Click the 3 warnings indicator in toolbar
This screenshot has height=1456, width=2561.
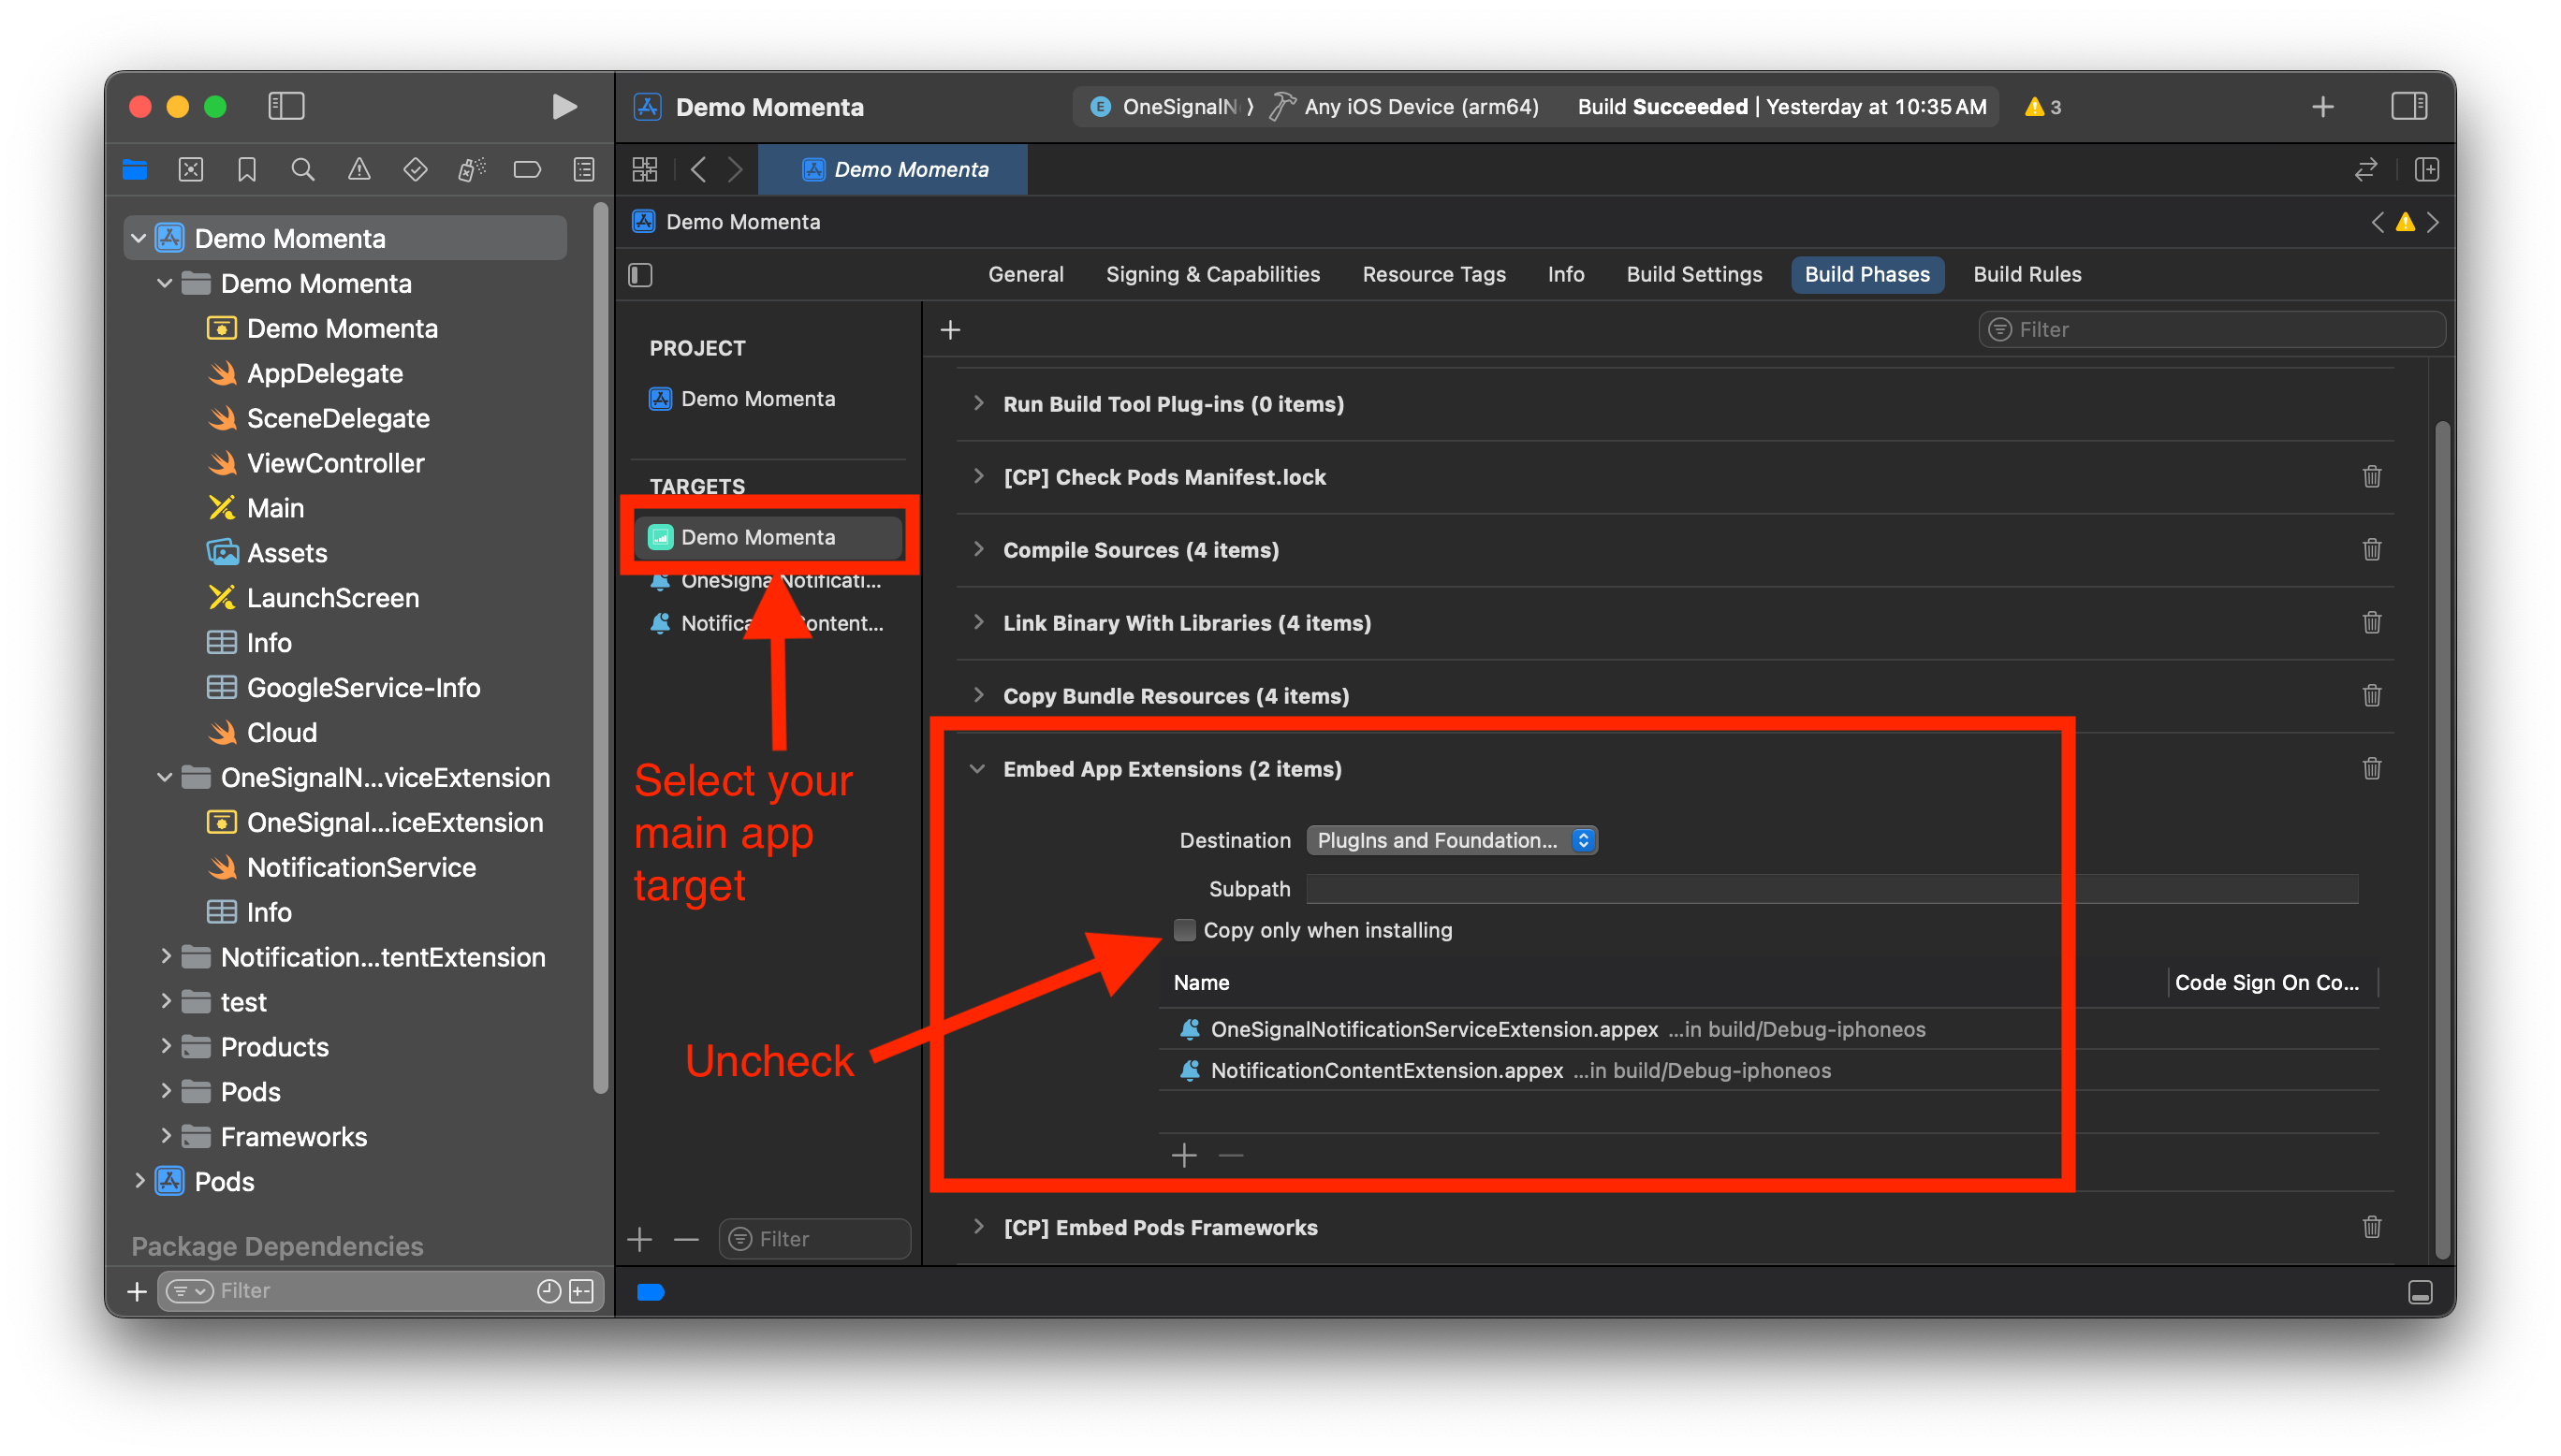tap(2042, 107)
